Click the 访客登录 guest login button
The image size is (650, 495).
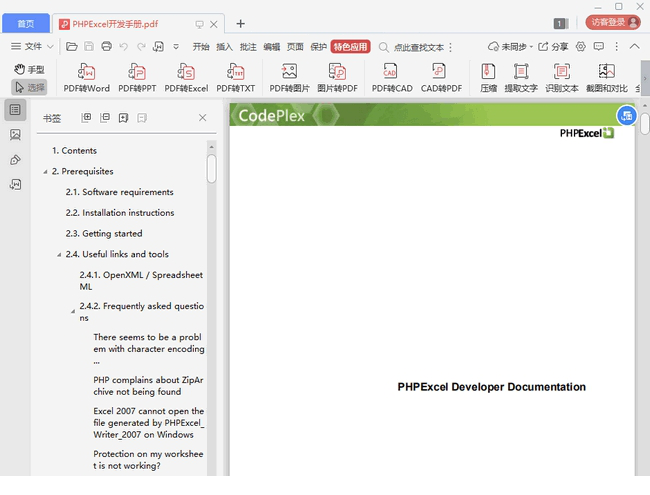pos(613,22)
